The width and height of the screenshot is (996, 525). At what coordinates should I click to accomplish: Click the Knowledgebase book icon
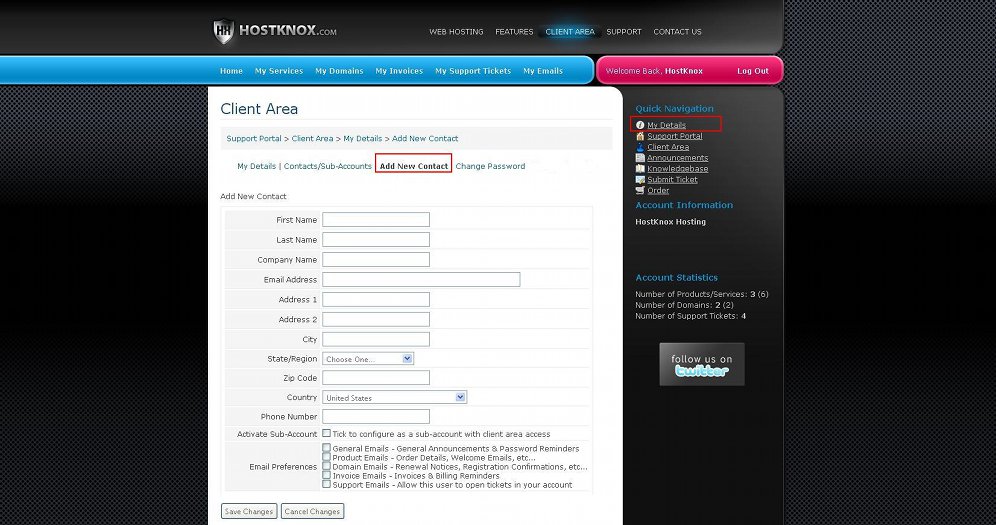click(x=640, y=169)
